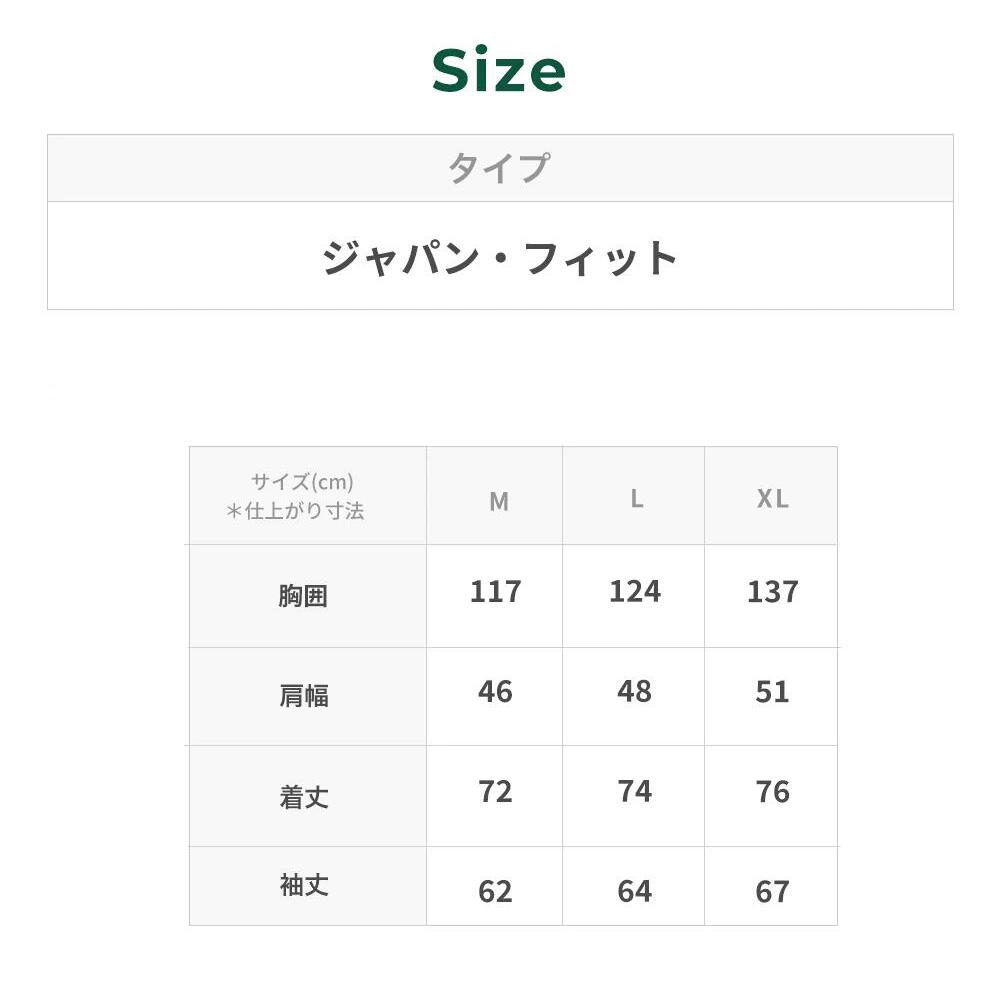Click the 胸囲 row label
Screen dimensions: 1000x1000
click(x=303, y=596)
